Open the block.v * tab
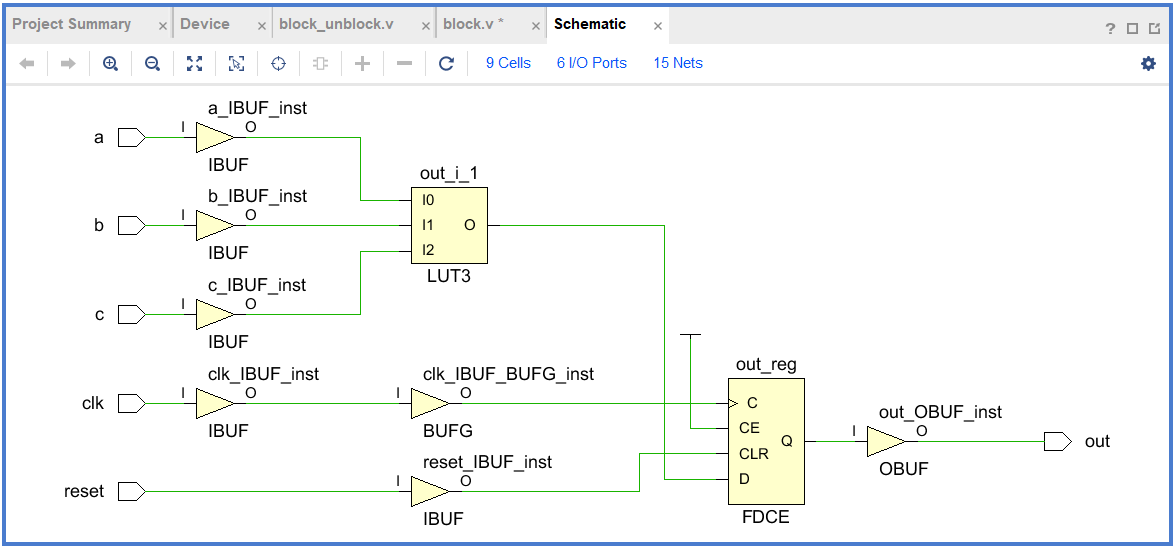1174x548 pixels. coord(473,24)
